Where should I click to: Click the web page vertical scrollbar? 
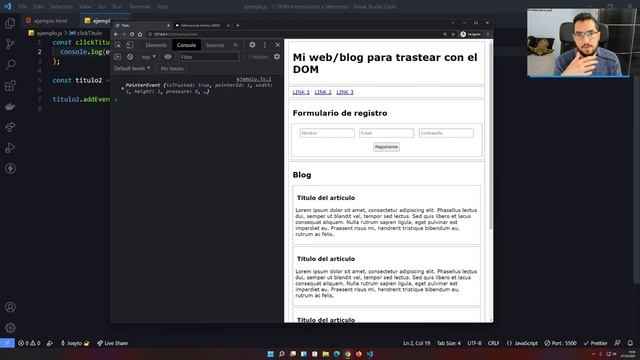point(490,136)
